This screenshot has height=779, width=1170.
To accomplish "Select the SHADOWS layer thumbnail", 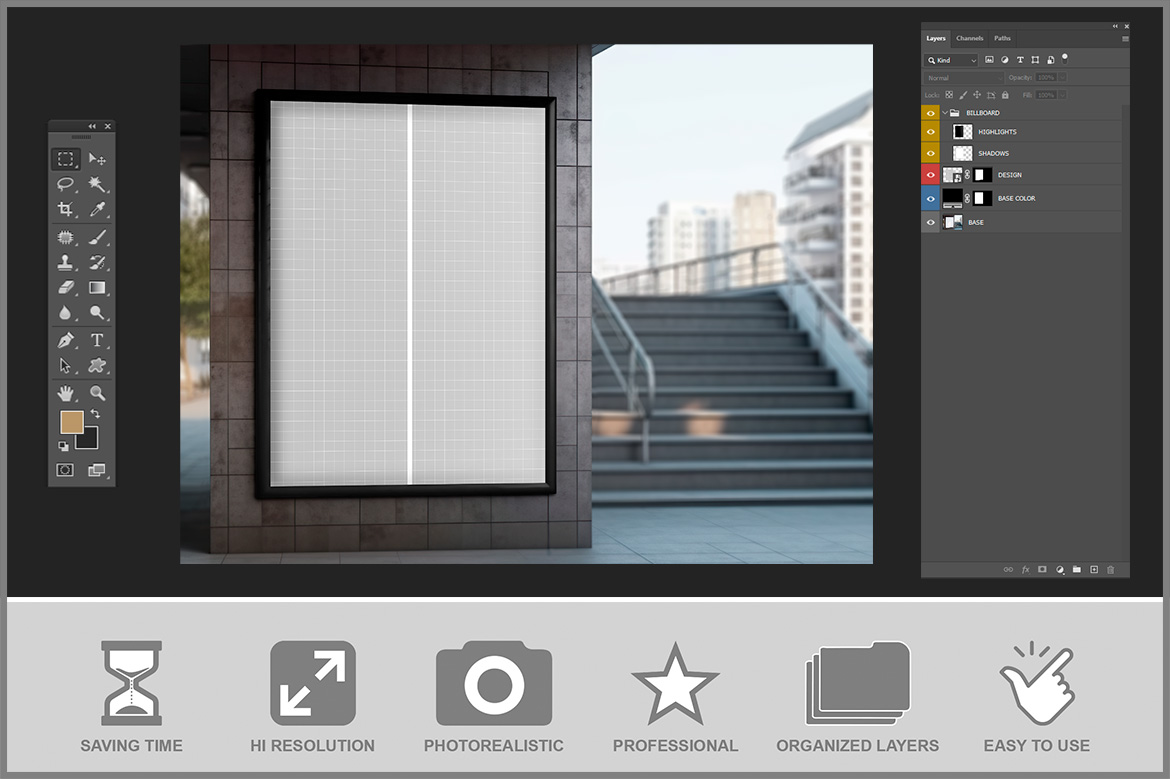I will 962,153.
